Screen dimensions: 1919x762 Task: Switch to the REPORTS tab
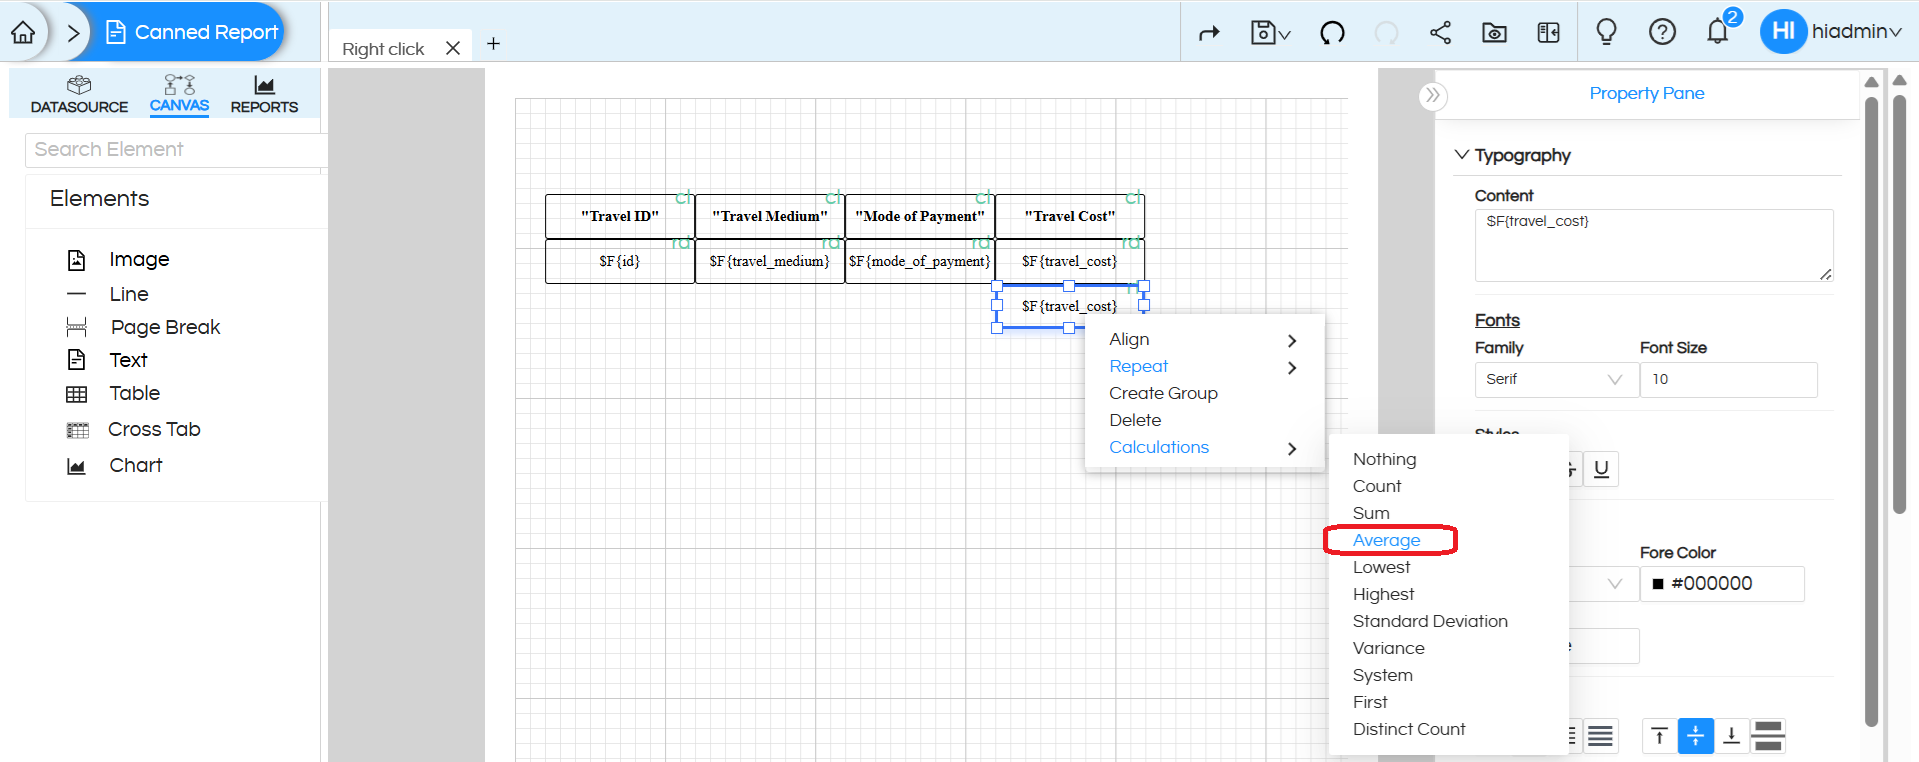pos(264,95)
